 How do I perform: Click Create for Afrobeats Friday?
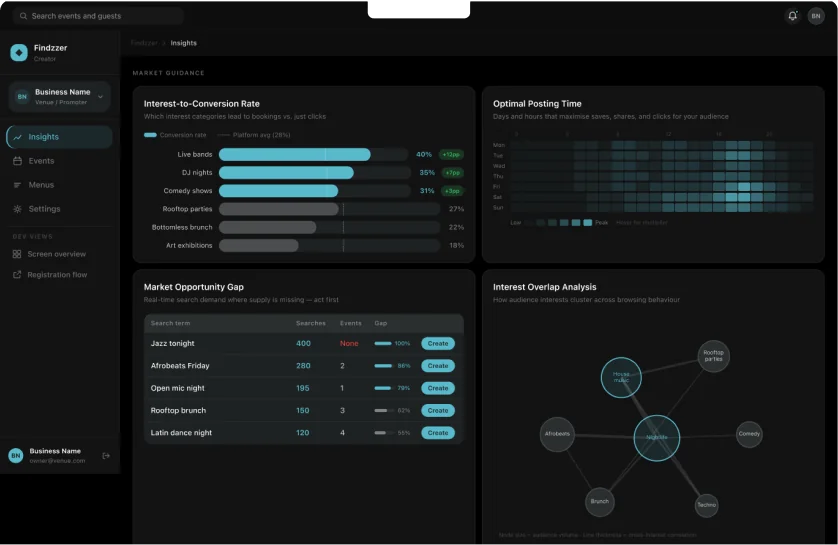point(438,366)
